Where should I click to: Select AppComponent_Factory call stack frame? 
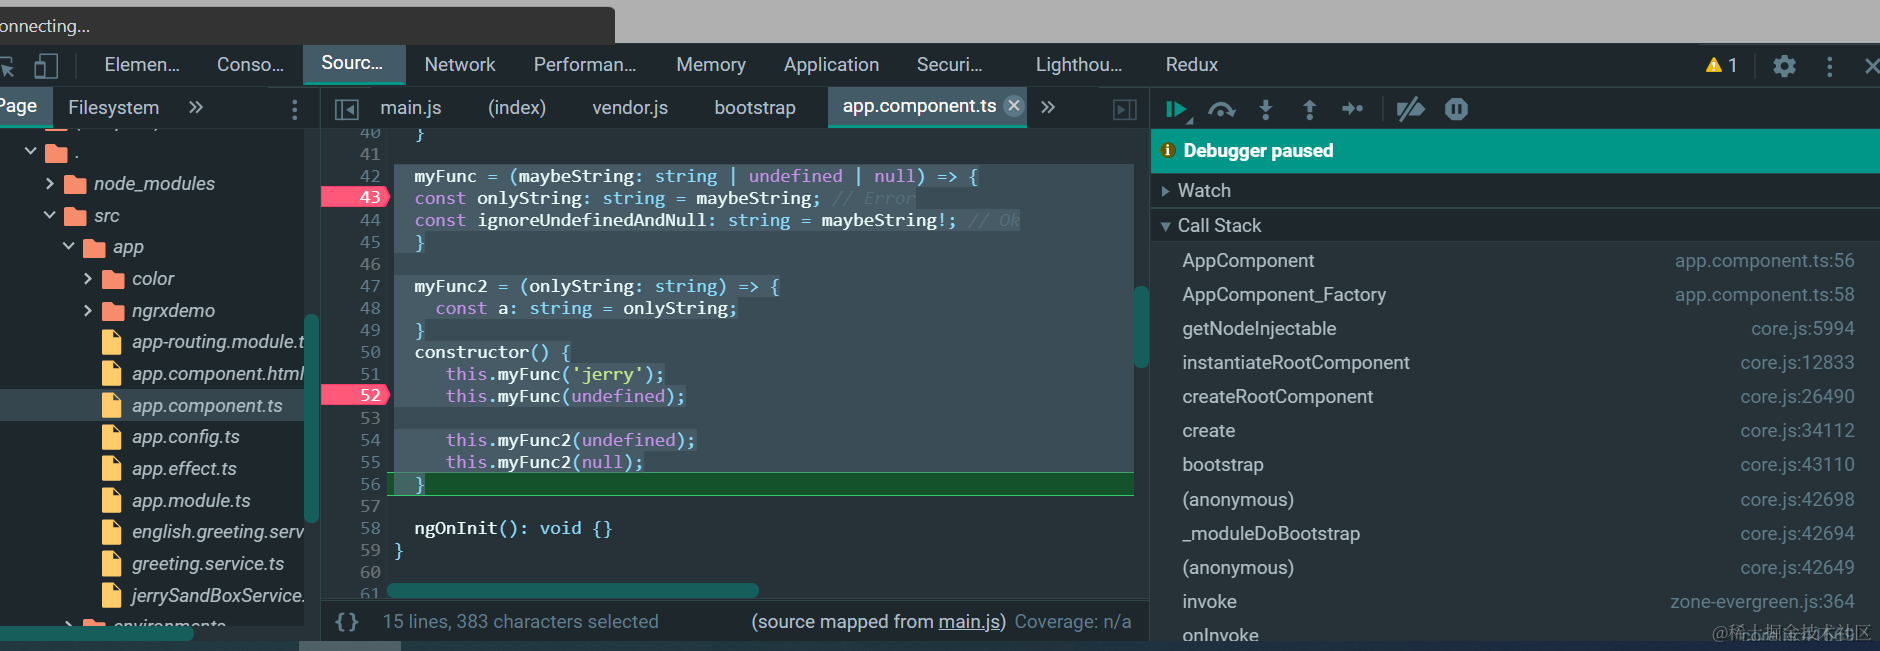point(1284,295)
